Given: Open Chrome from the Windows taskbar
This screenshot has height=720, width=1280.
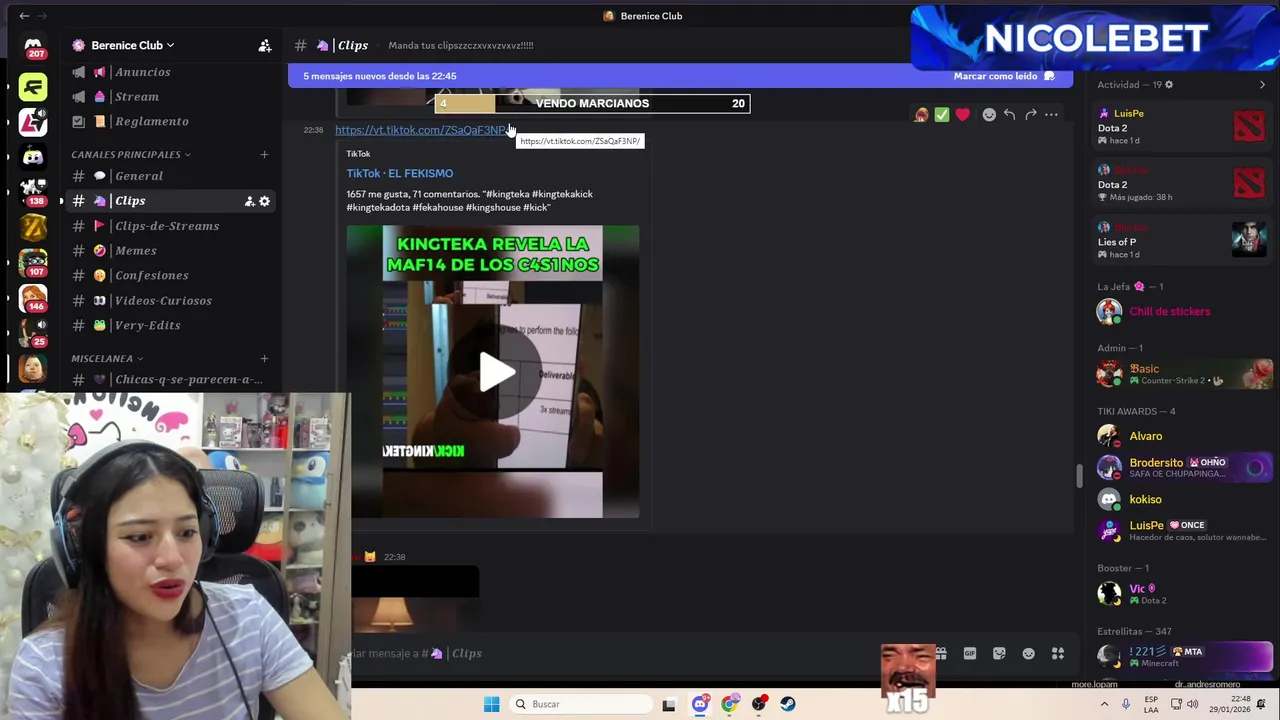Looking at the screenshot, I should (729, 704).
